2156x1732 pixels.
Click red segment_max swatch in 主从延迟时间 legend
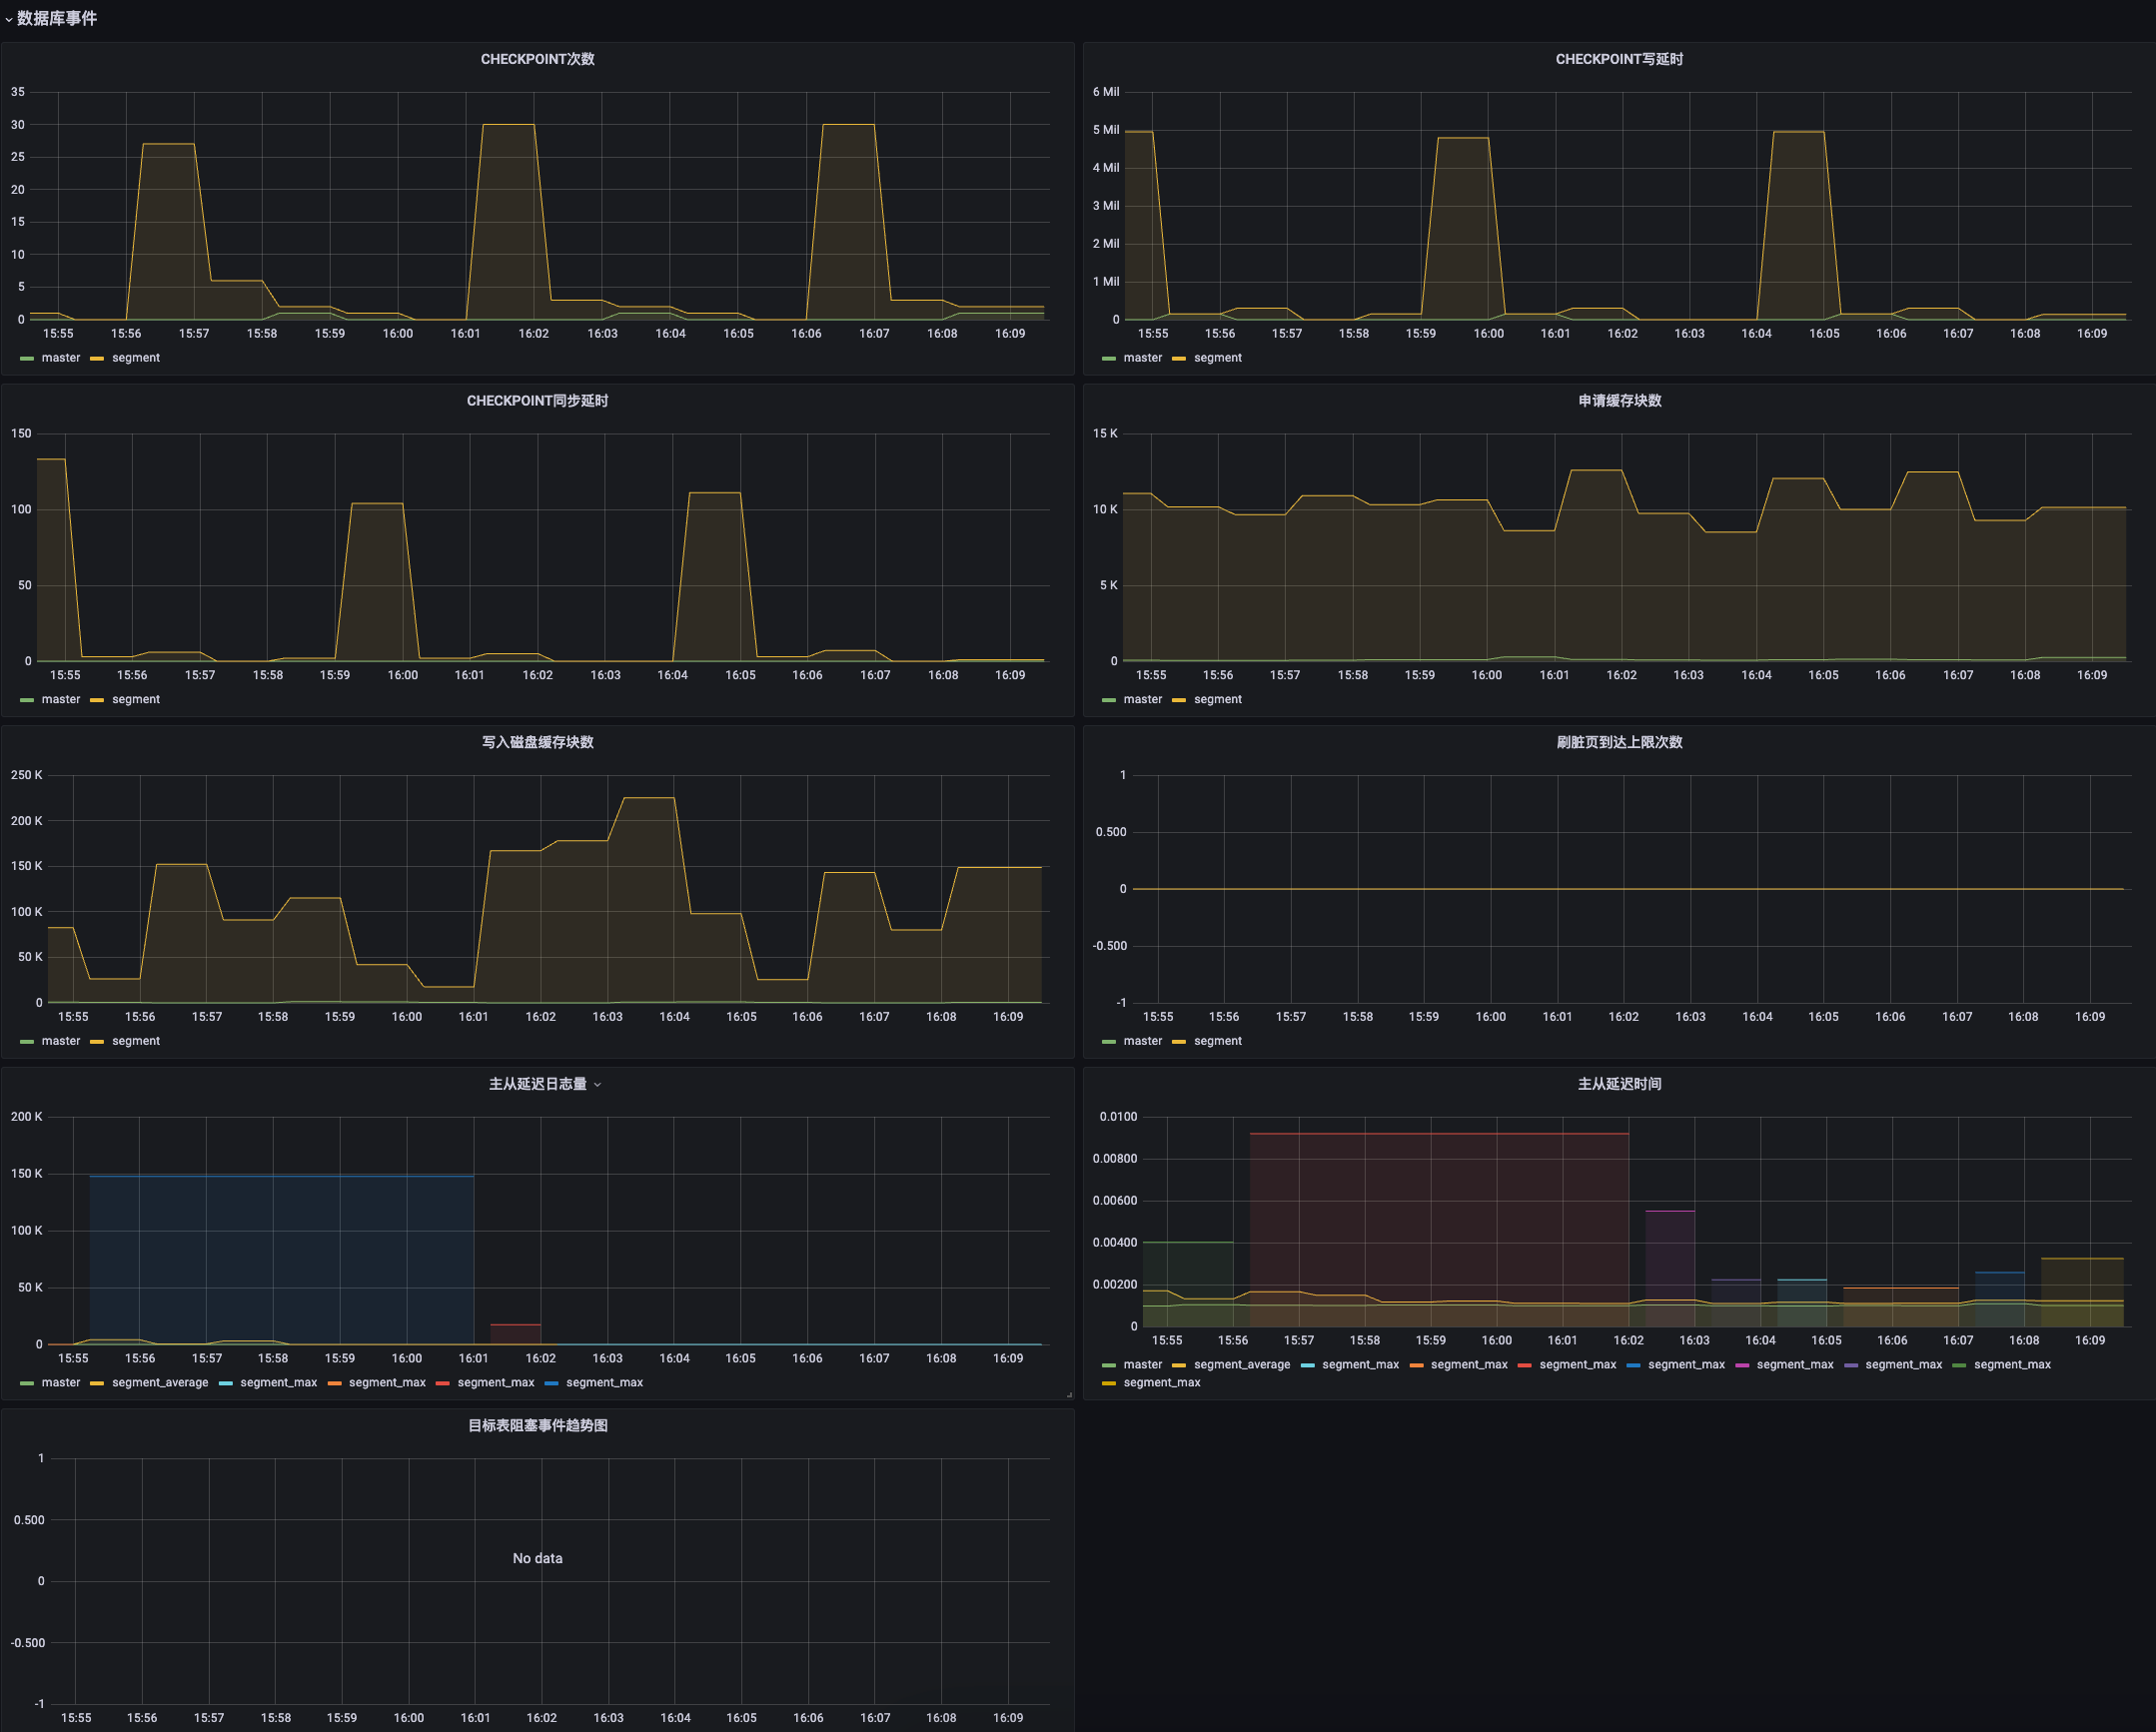pyautogui.click(x=1524, y=1365)
